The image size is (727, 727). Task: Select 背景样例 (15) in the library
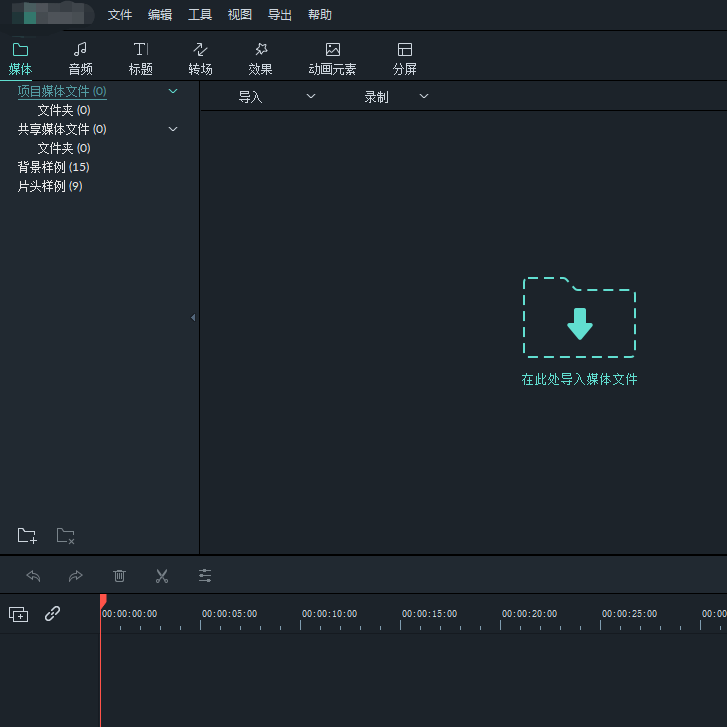pyautogui.click(x=53, y=167)
